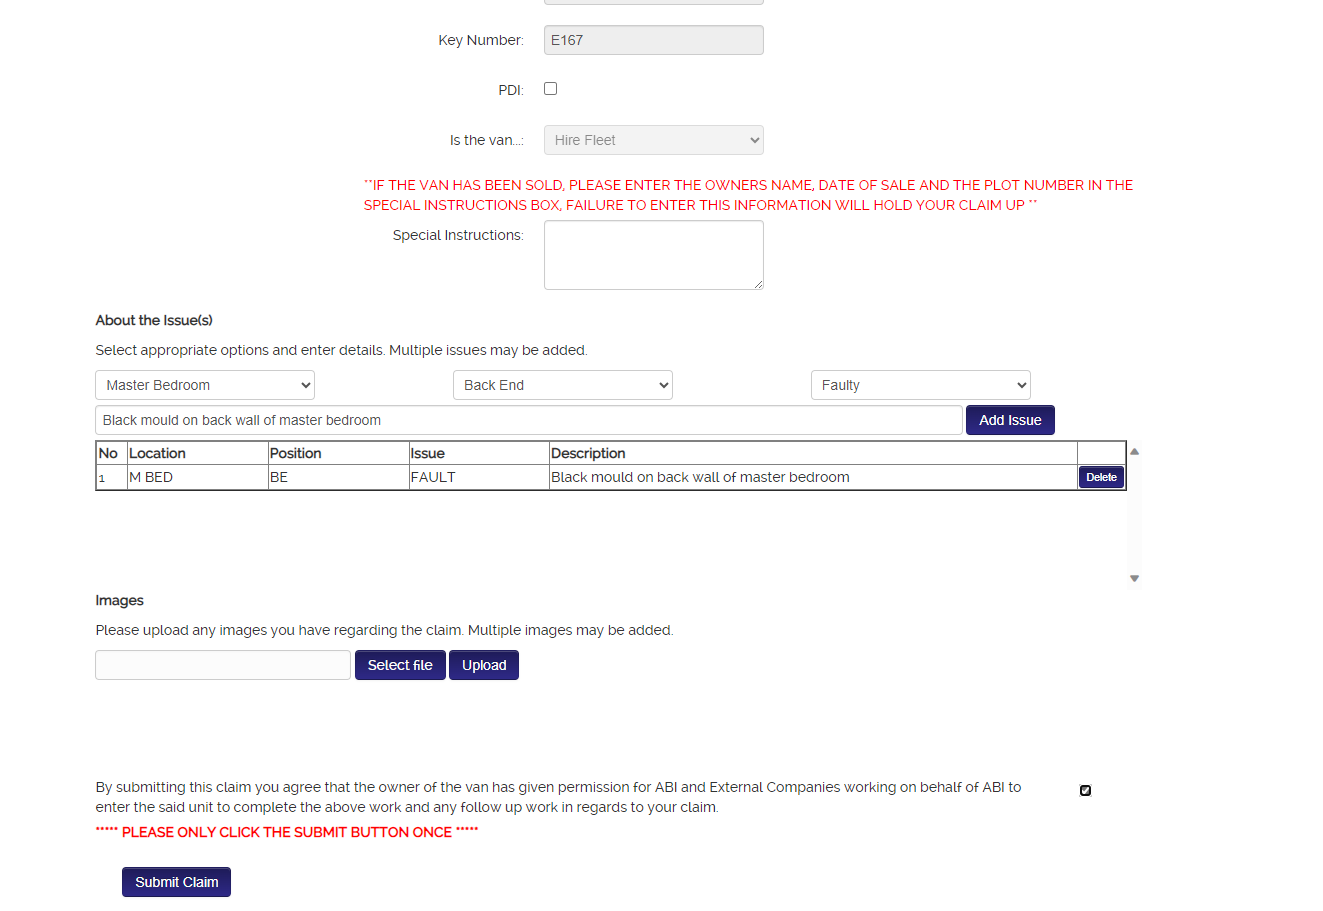
Task: Click the issue description text input
Action: click(x=528, y=420)
